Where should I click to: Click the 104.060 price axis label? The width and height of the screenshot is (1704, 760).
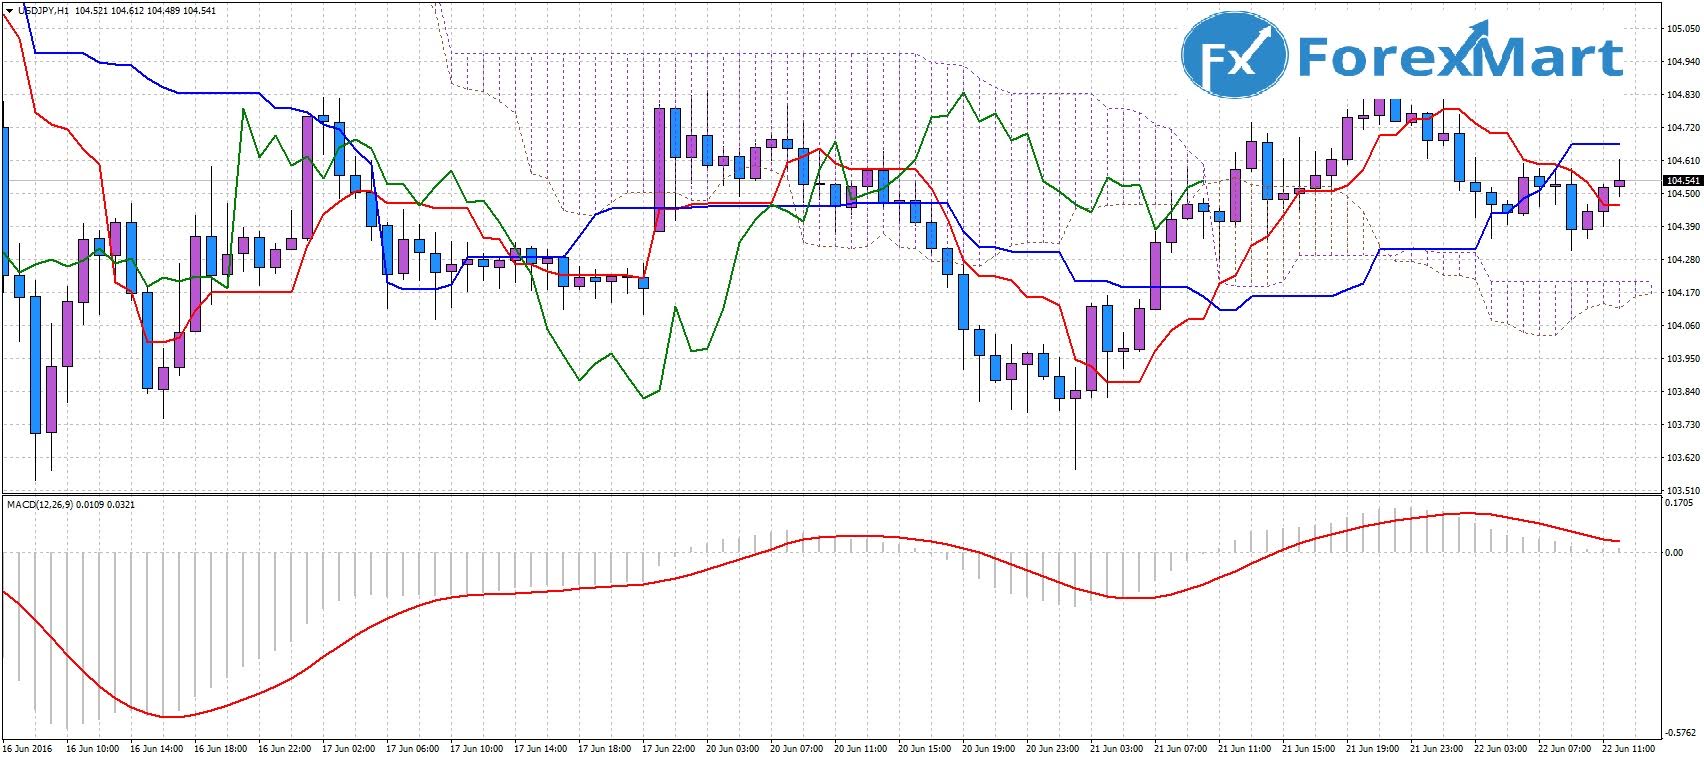tap(1684, 326)
